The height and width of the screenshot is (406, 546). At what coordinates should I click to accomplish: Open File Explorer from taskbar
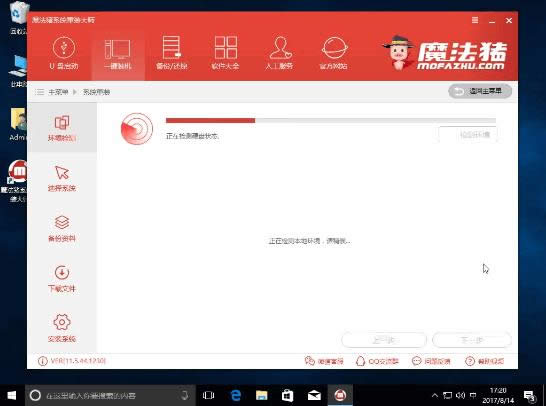point(262,395)
